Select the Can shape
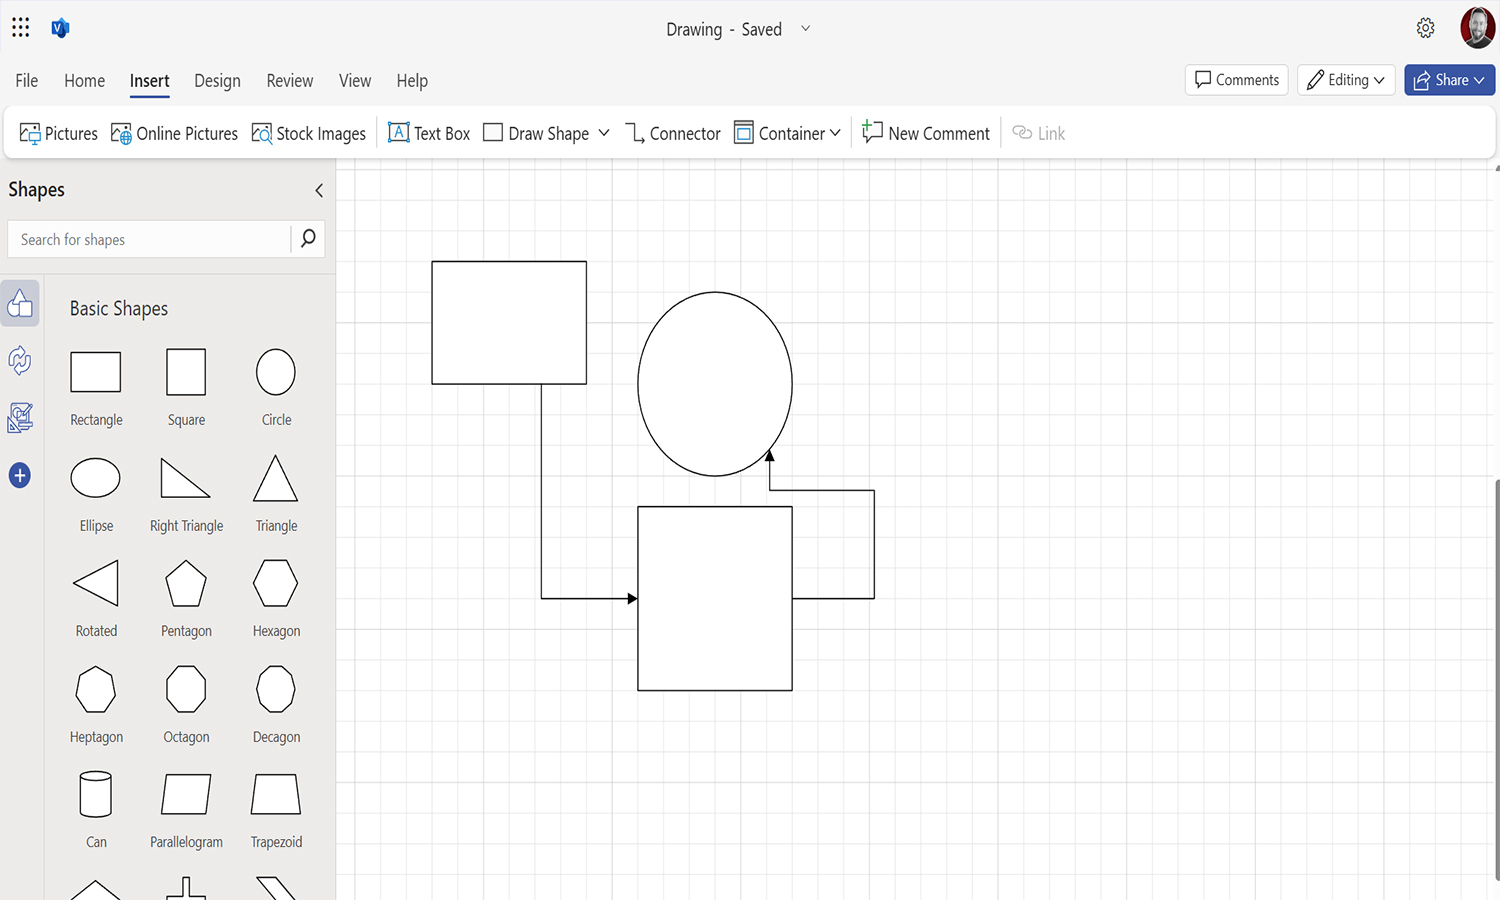This screenshot has width=1500, height=900. 95,794
